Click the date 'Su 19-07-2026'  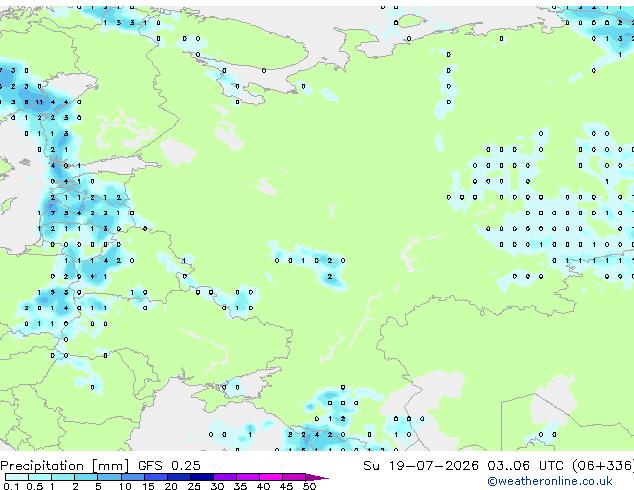coord(421,466)
